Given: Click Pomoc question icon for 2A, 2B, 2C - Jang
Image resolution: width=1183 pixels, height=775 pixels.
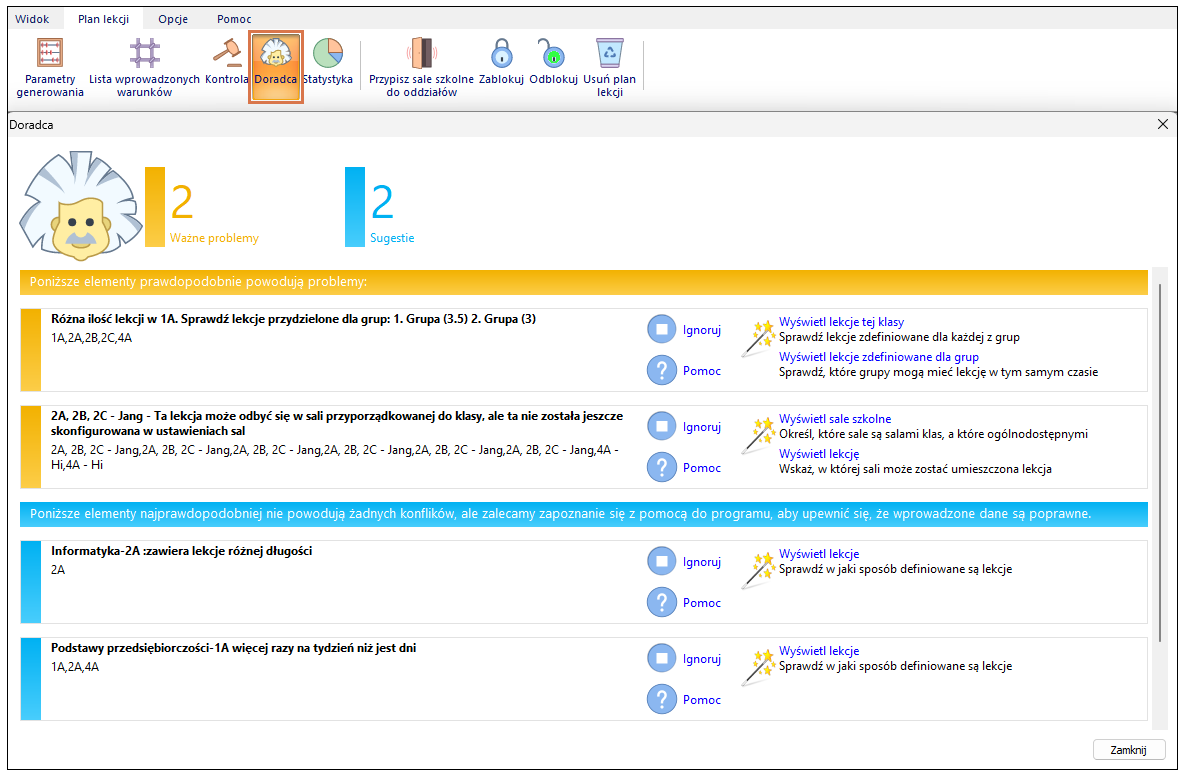Looking at the screenshot, I should point(662,467).
